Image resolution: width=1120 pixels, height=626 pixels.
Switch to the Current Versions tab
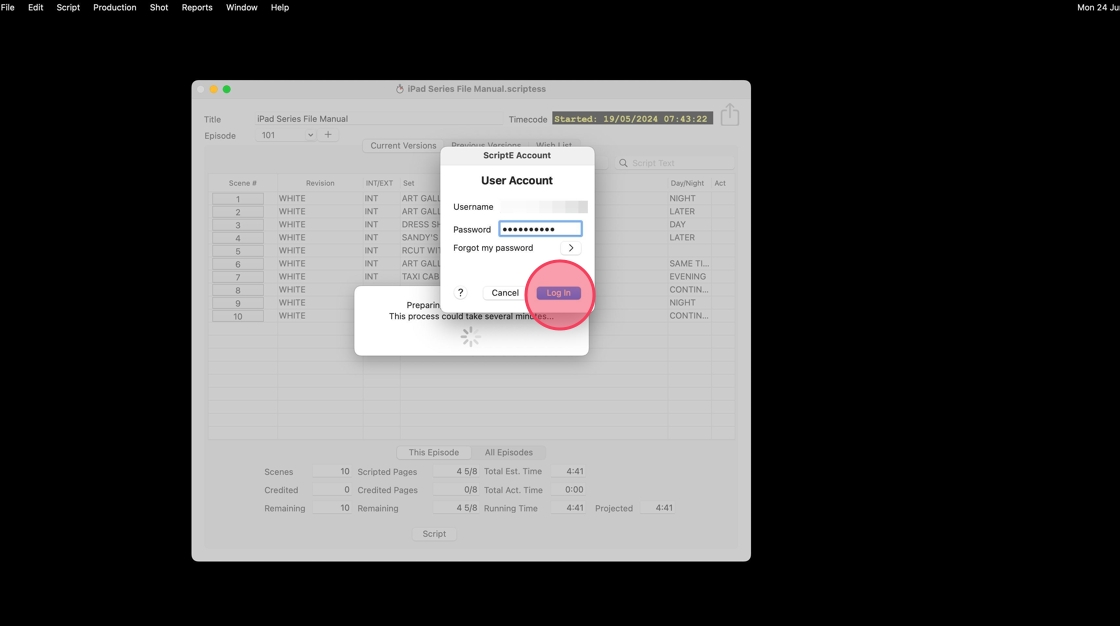coord(403,145)
